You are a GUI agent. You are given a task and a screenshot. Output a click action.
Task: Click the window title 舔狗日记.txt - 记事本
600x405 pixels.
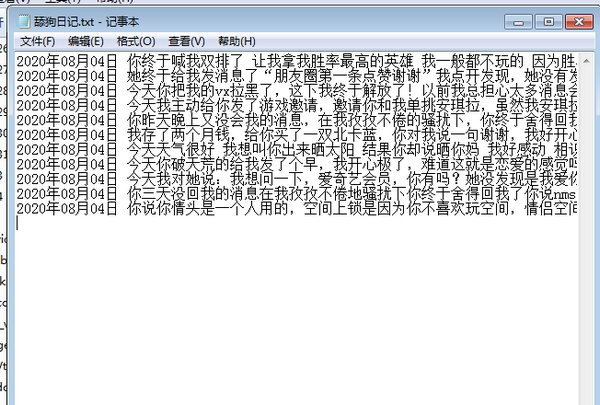tap(86, 22)
